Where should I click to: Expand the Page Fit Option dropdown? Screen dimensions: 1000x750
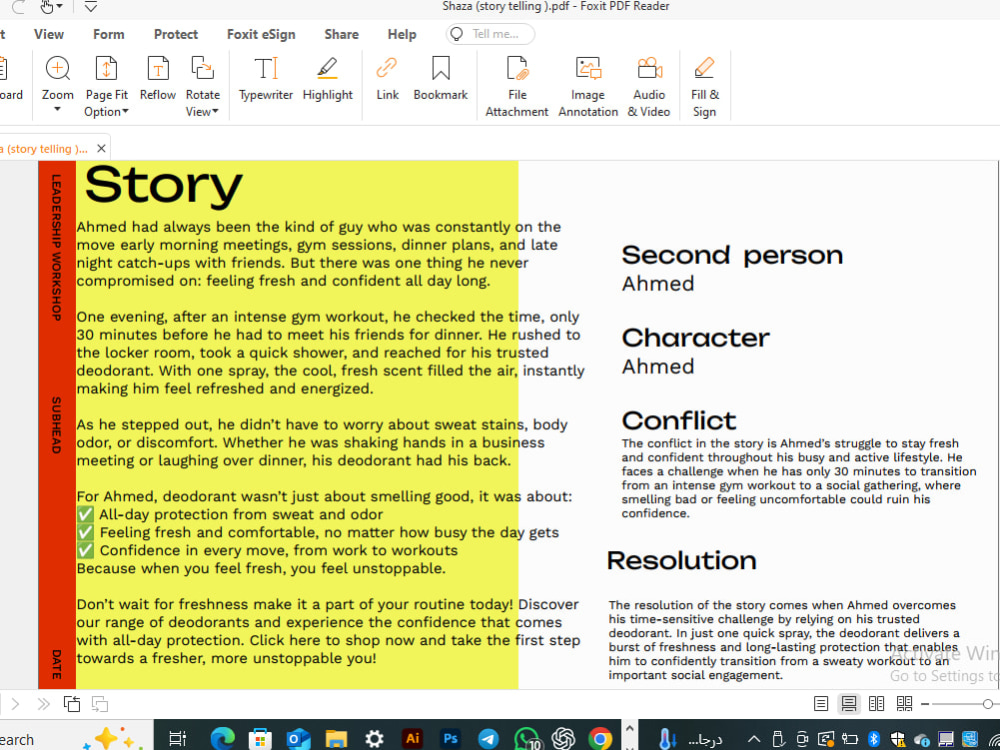(125, 112)
